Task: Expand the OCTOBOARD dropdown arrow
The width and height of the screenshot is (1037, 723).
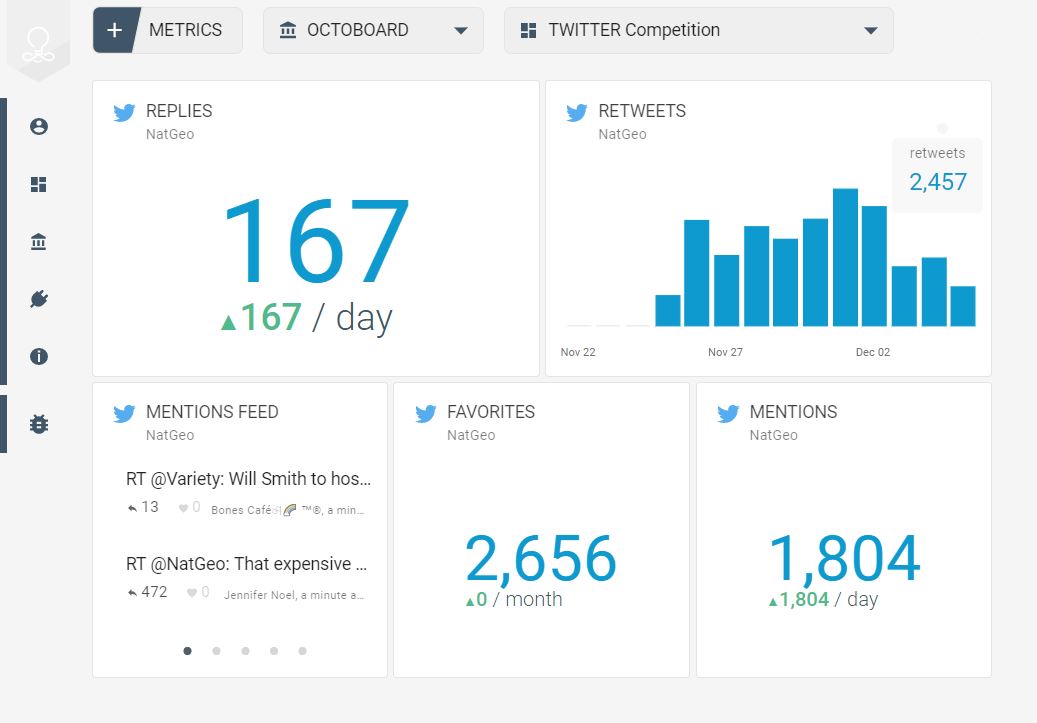Action: (x=461, y=30)
